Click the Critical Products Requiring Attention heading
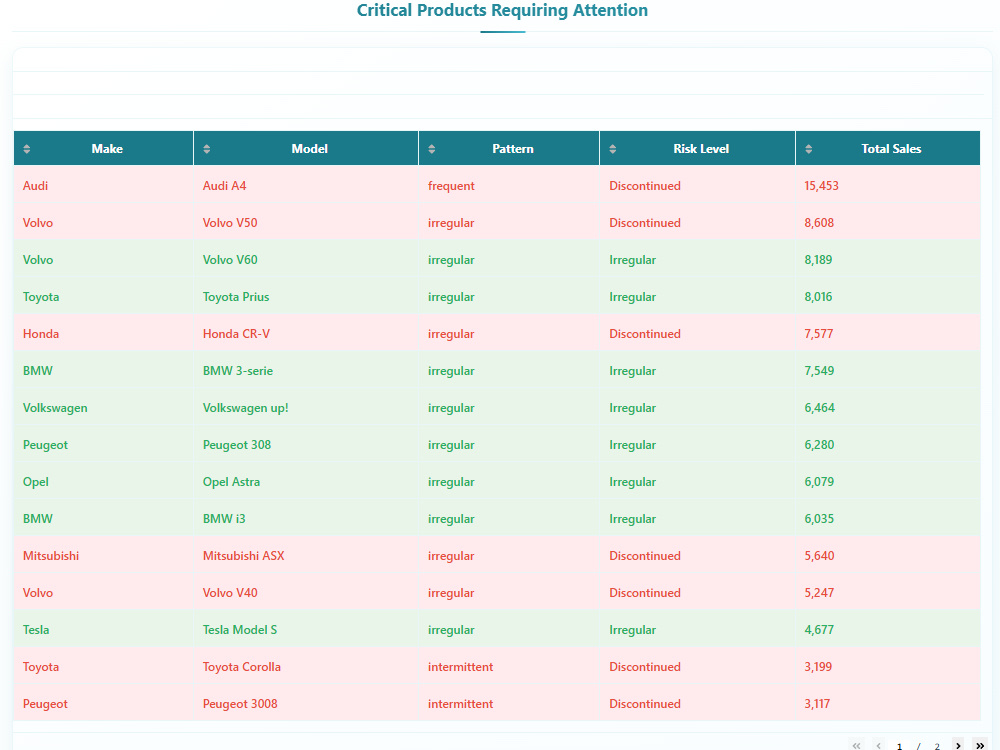1000x750 pixels. tap(502, 10)
